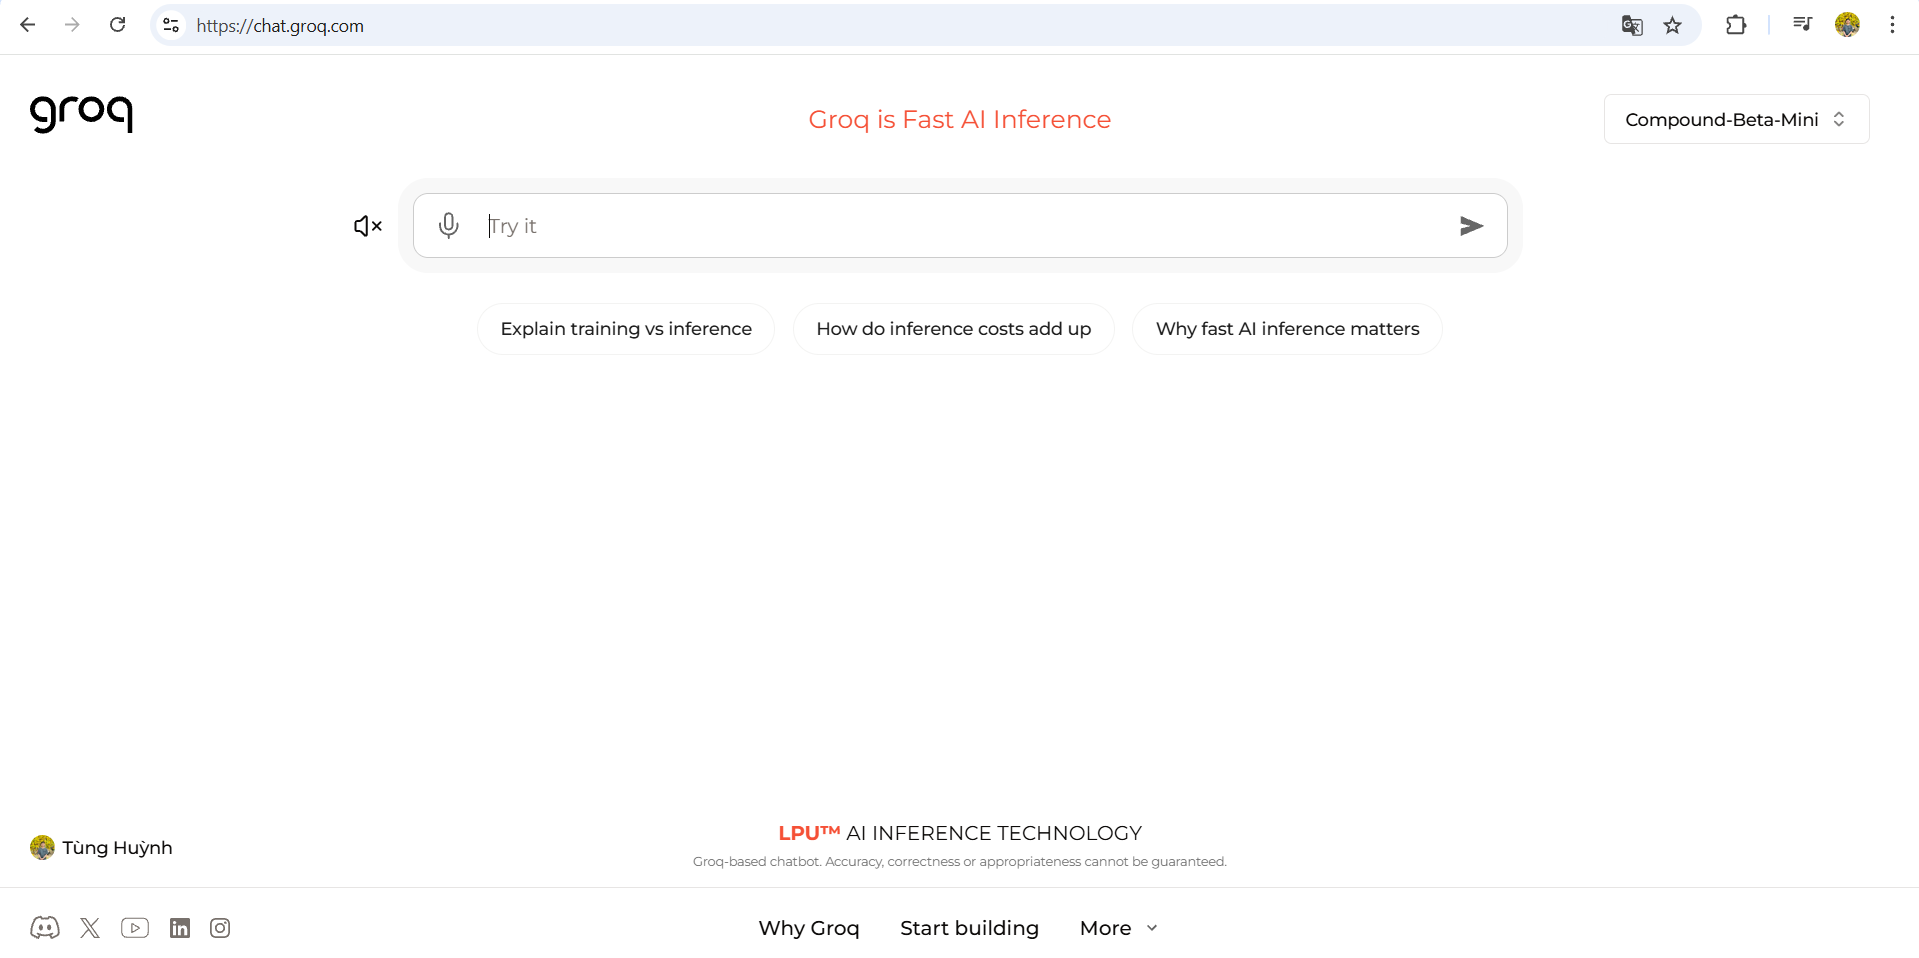The width and height of the screenshot is (1919, 958).
Task: Open the Compound-Beta-Mini model selector
Action: point(1736,119)
